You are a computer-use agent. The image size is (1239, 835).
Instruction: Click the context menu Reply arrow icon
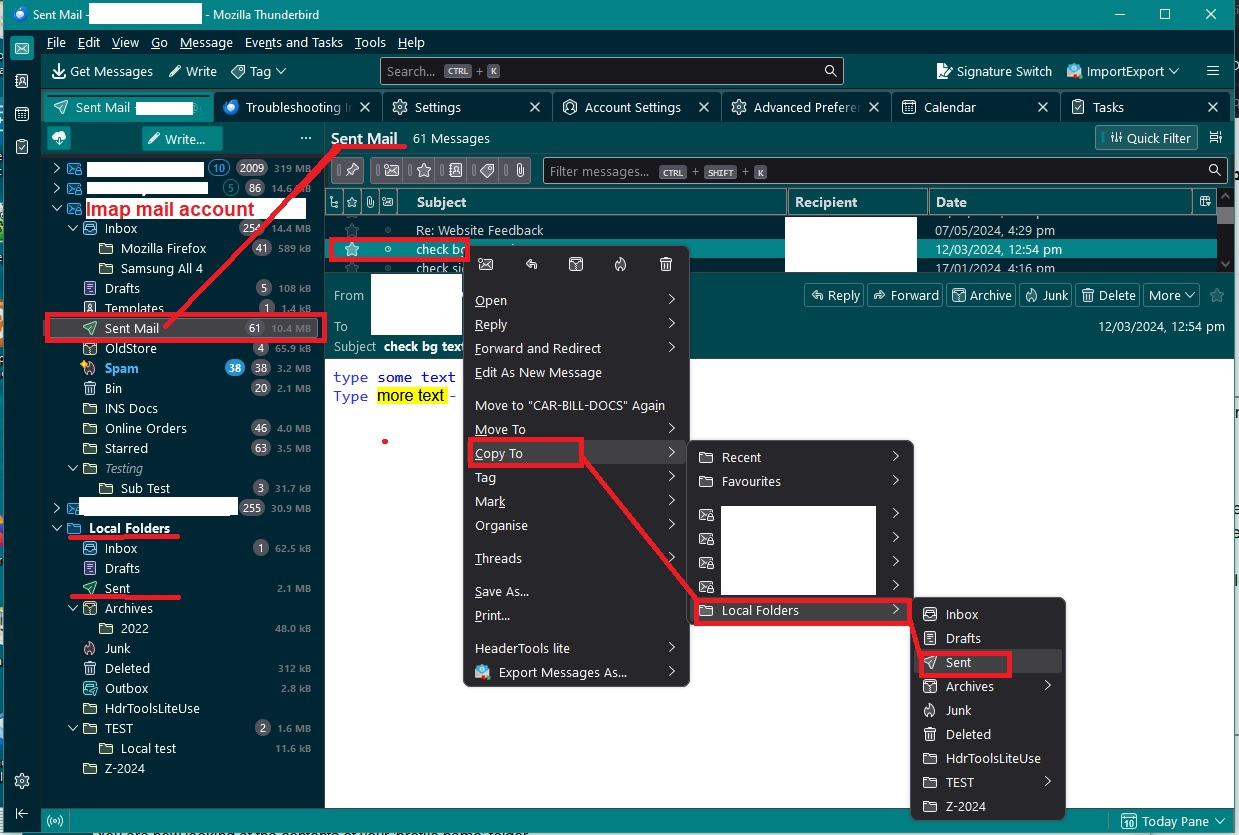tap(531, 264)
